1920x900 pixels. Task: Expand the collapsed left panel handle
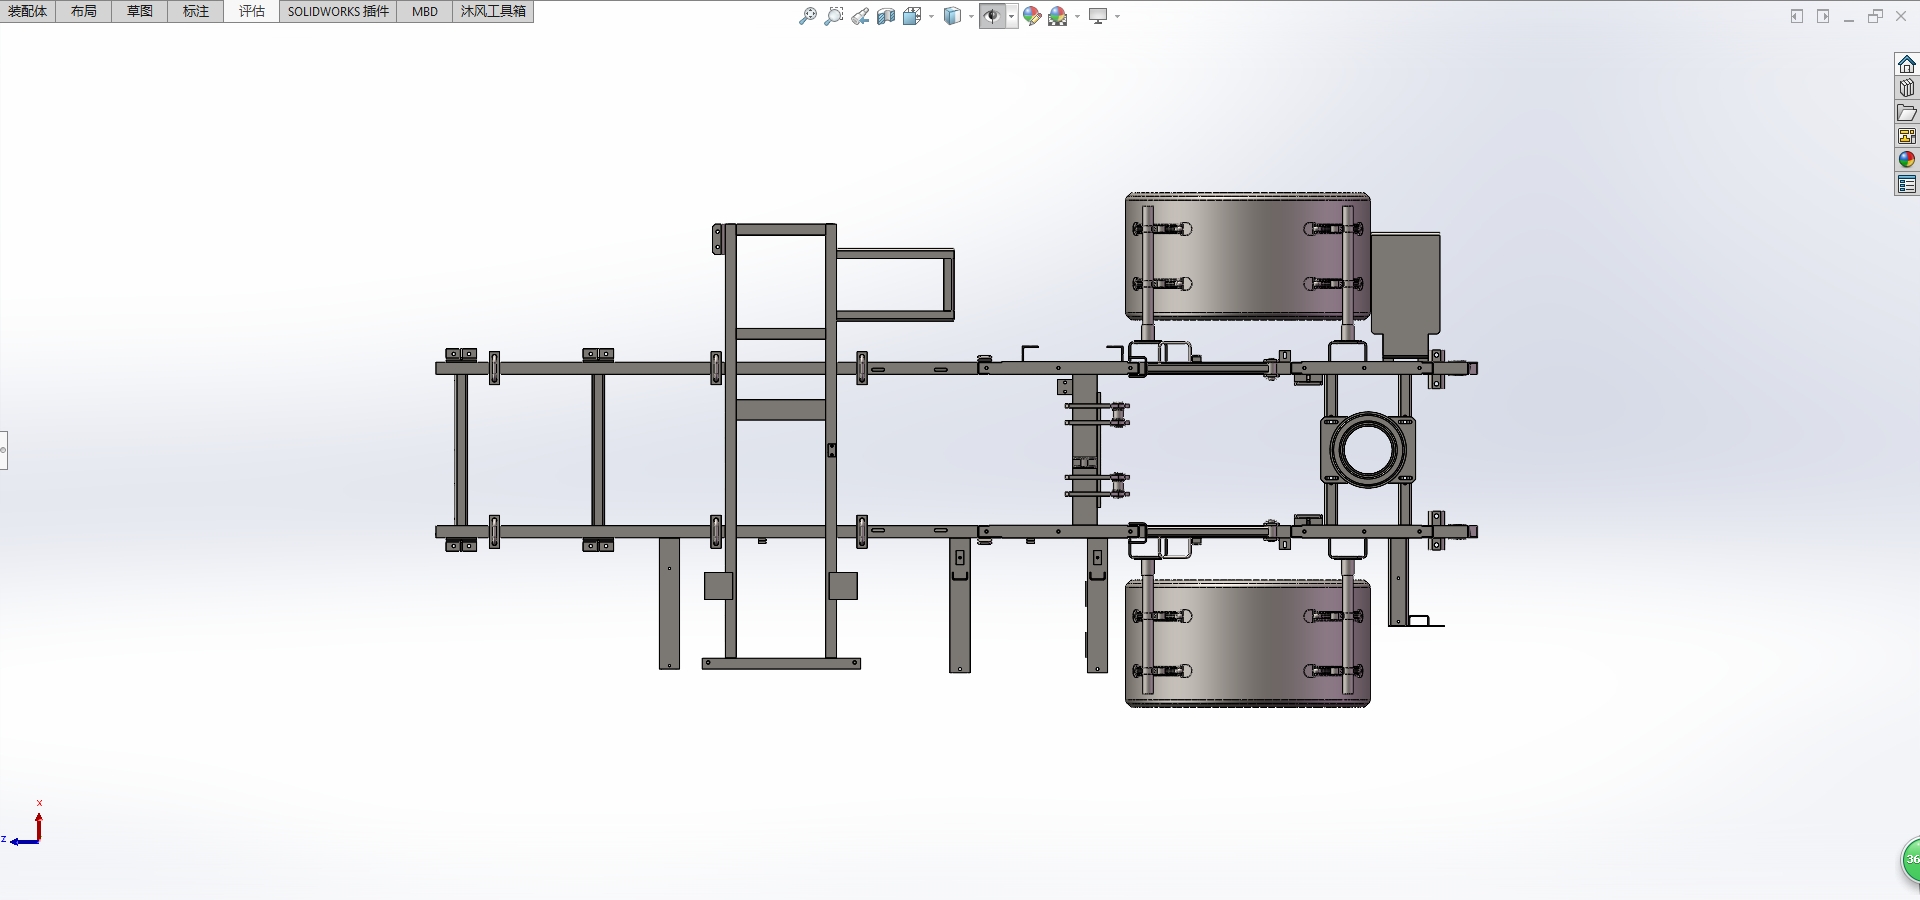pos(4,450)
